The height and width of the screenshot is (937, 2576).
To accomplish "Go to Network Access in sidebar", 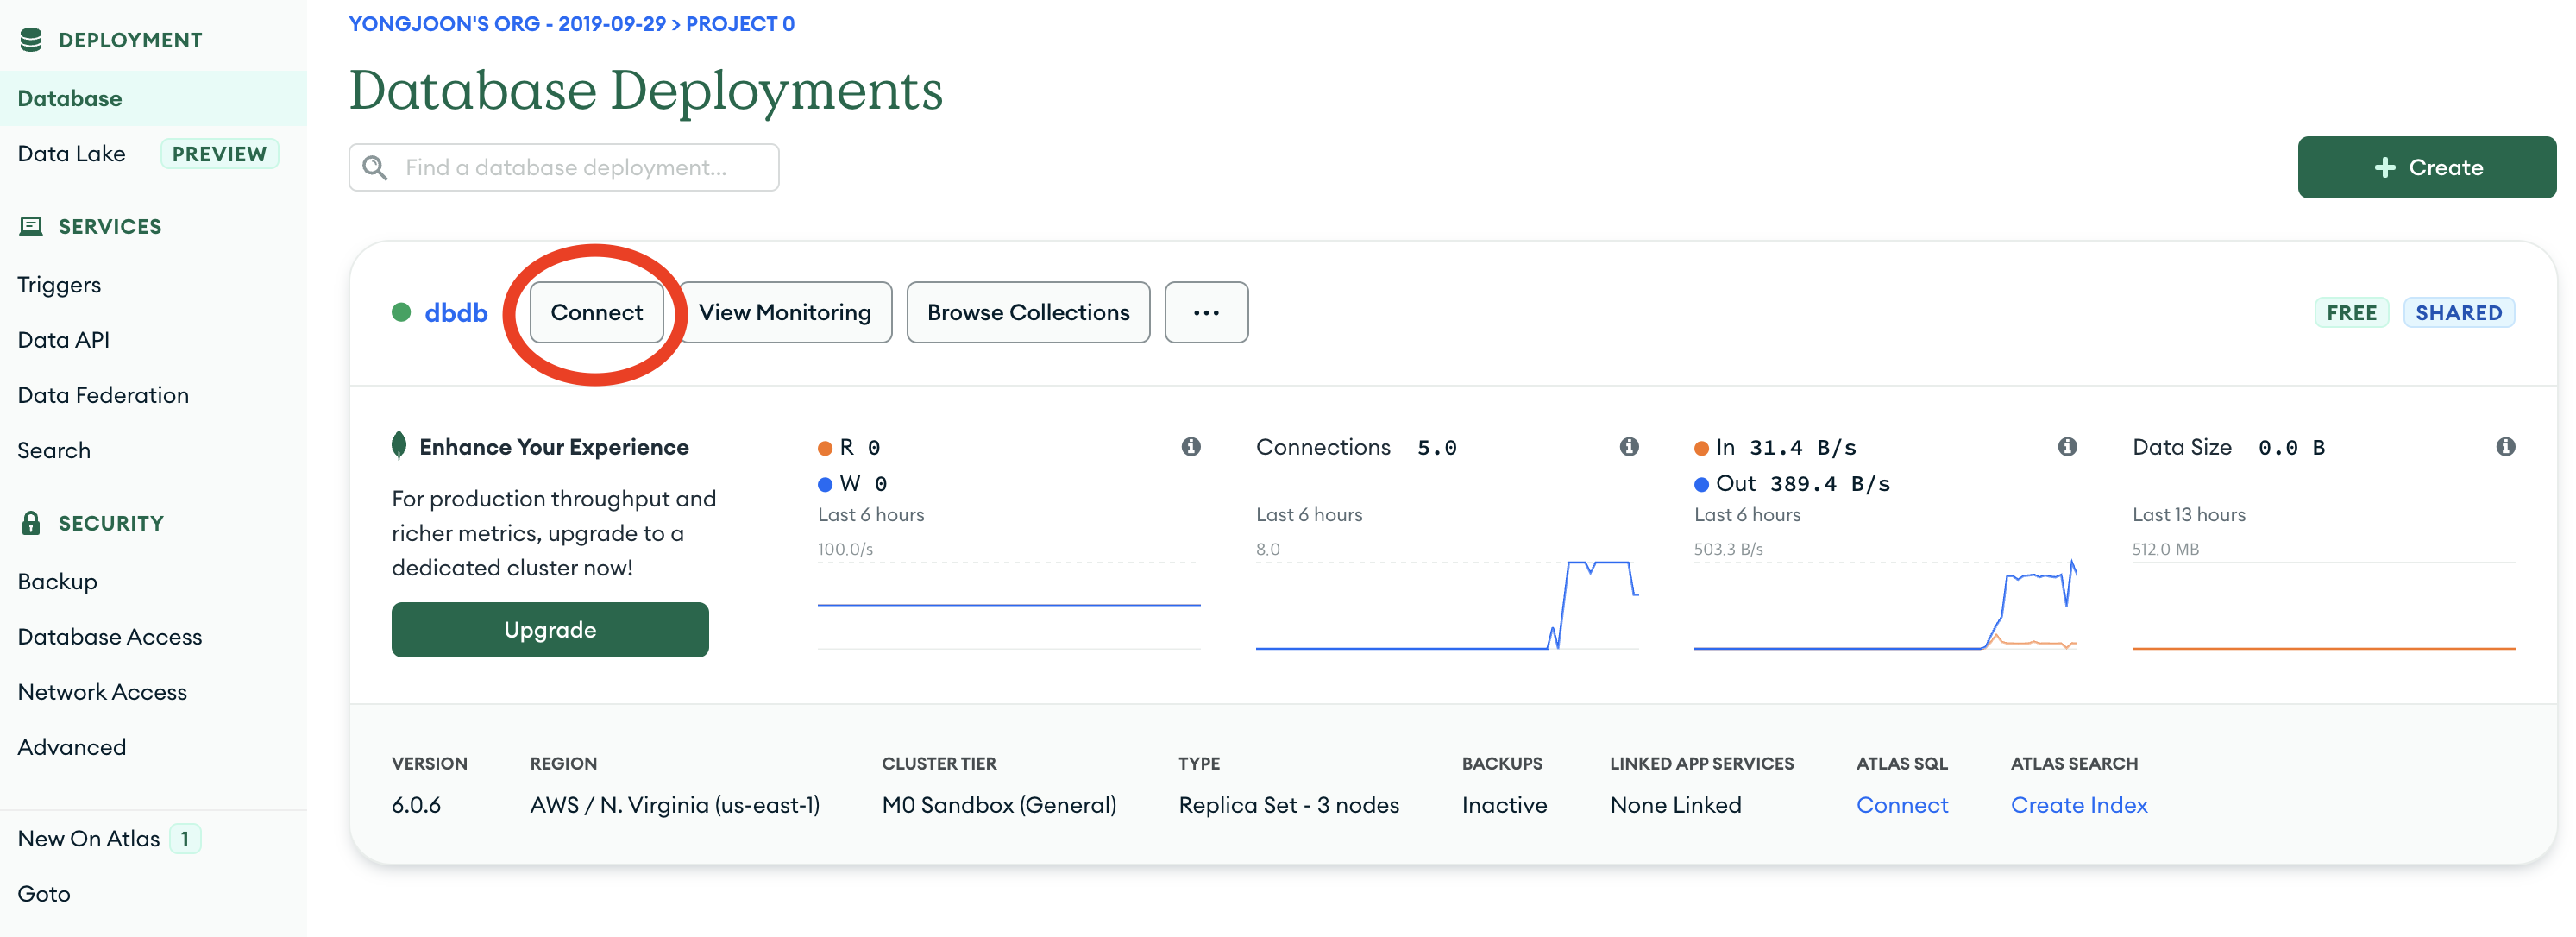I will [102, 692].
